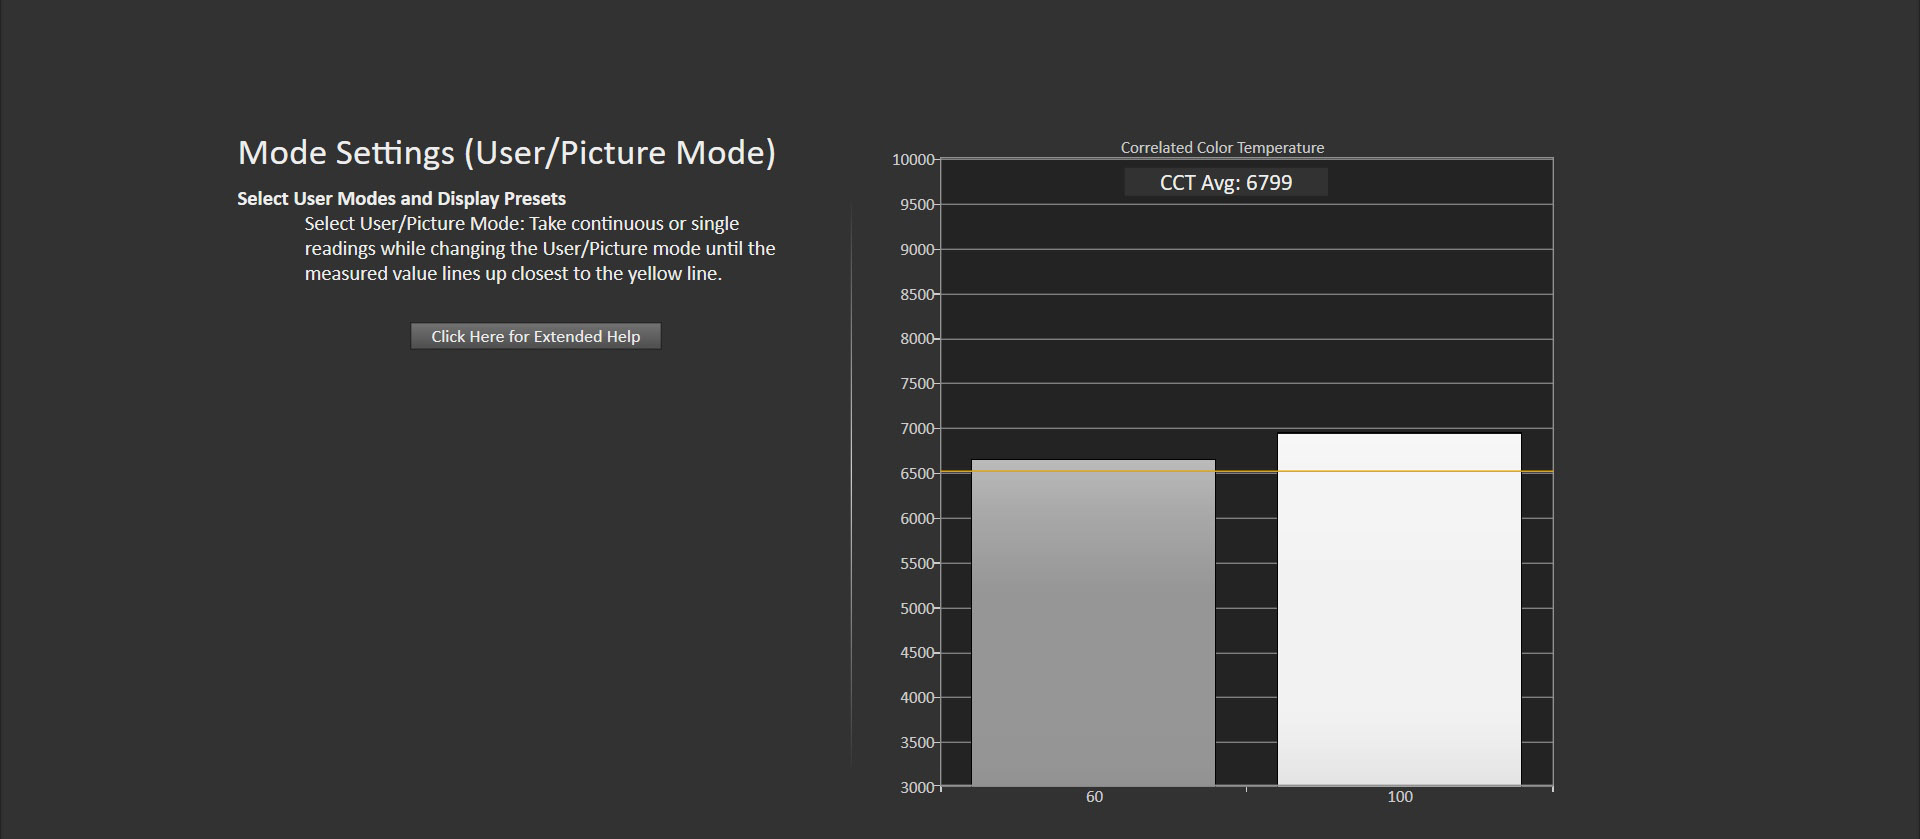Screen dimensions: 1920x839
Task: Click the 7000 axis label
Action: [x=917, y=429]
